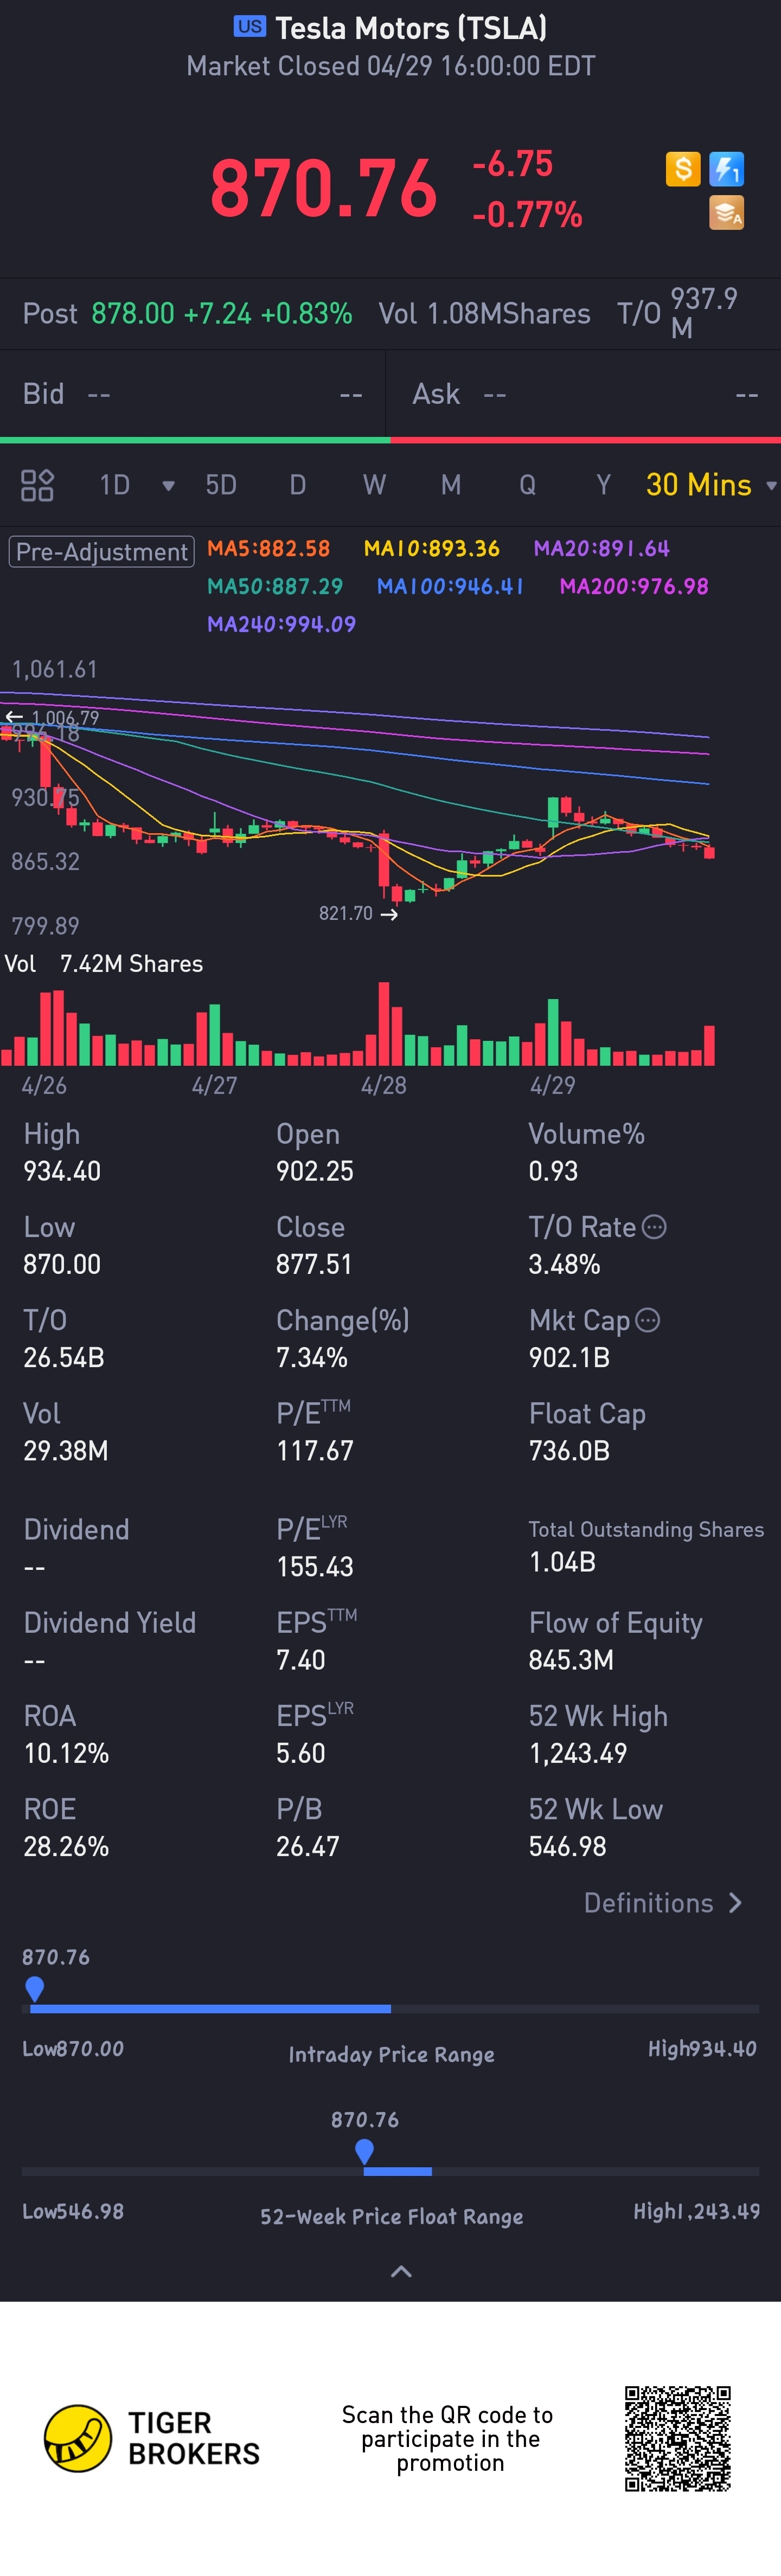Switch to the 5D chart tab
The image size is (781, 2576).
pyautogui.click(x=221, y=485)
